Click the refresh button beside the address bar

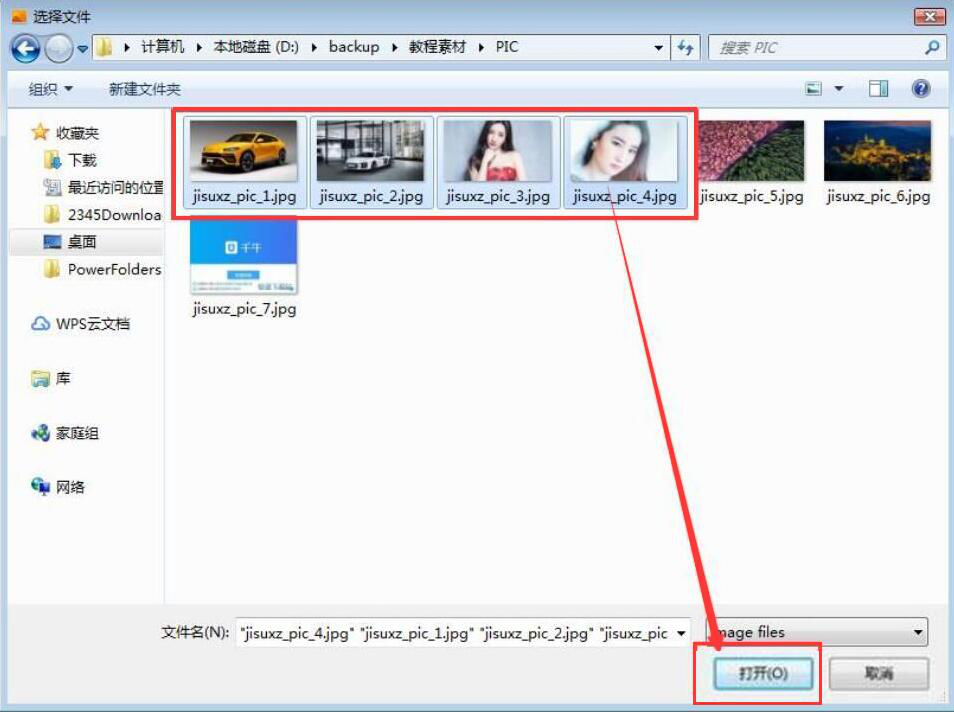[x=686, y=48]
